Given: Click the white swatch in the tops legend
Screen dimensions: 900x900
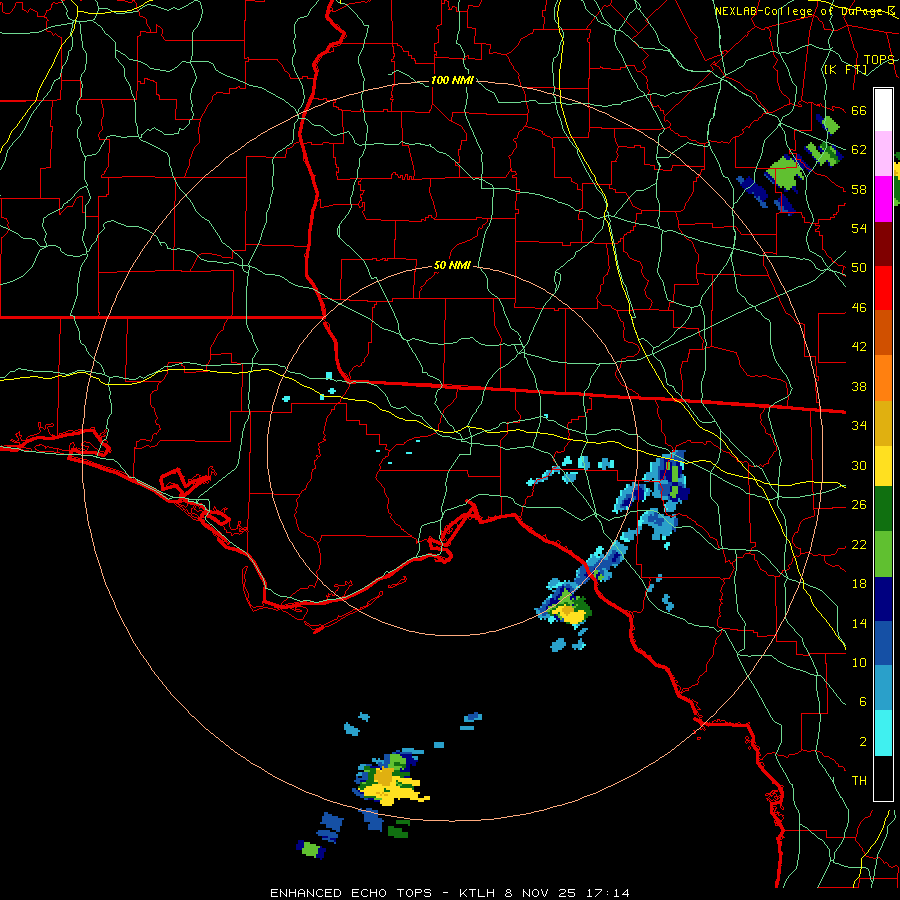Looking at the screenshot, I should click(883, 110).
